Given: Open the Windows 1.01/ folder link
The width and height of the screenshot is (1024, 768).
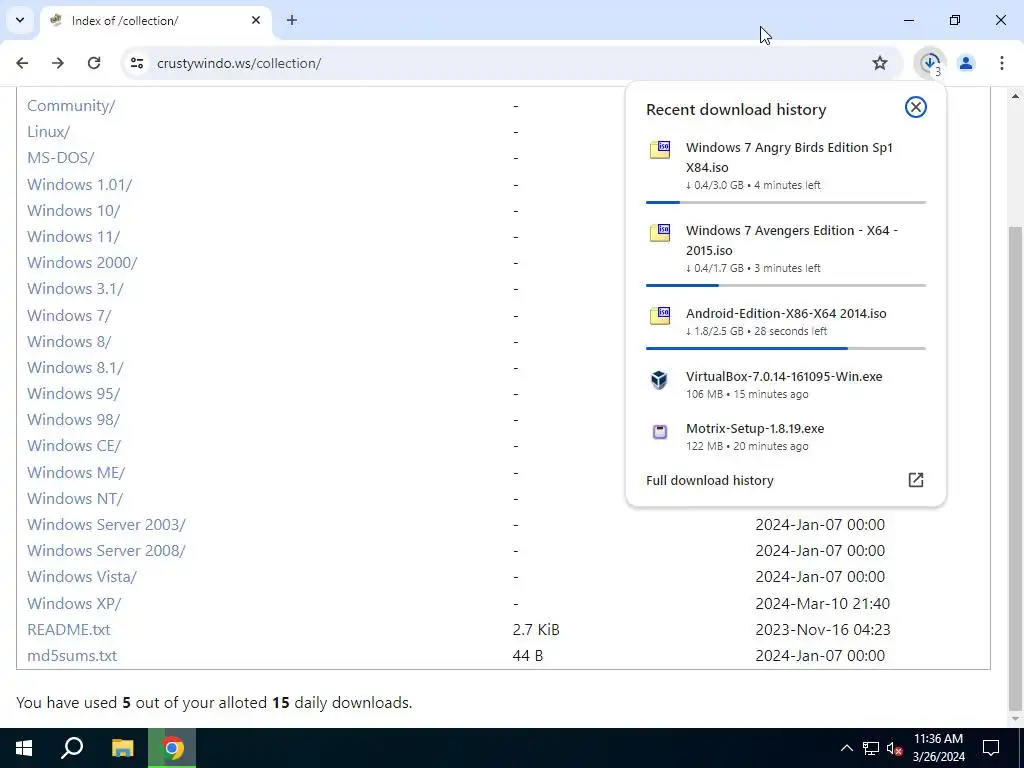Looking at the screenshot, I should (79, 185).
